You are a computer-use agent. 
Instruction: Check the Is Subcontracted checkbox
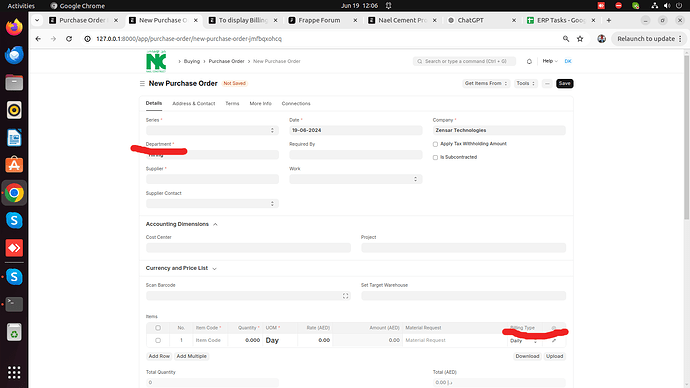435,157
